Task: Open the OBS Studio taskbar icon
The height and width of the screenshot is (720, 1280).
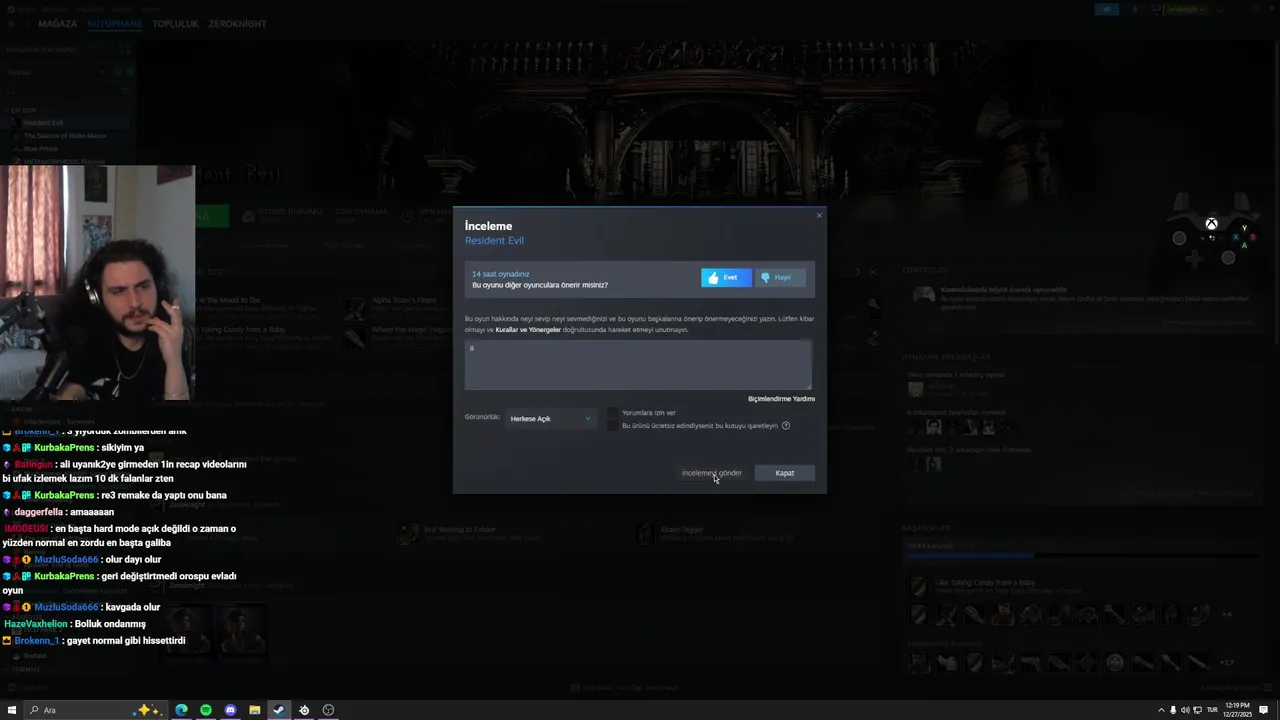Action: click(328, 710)
